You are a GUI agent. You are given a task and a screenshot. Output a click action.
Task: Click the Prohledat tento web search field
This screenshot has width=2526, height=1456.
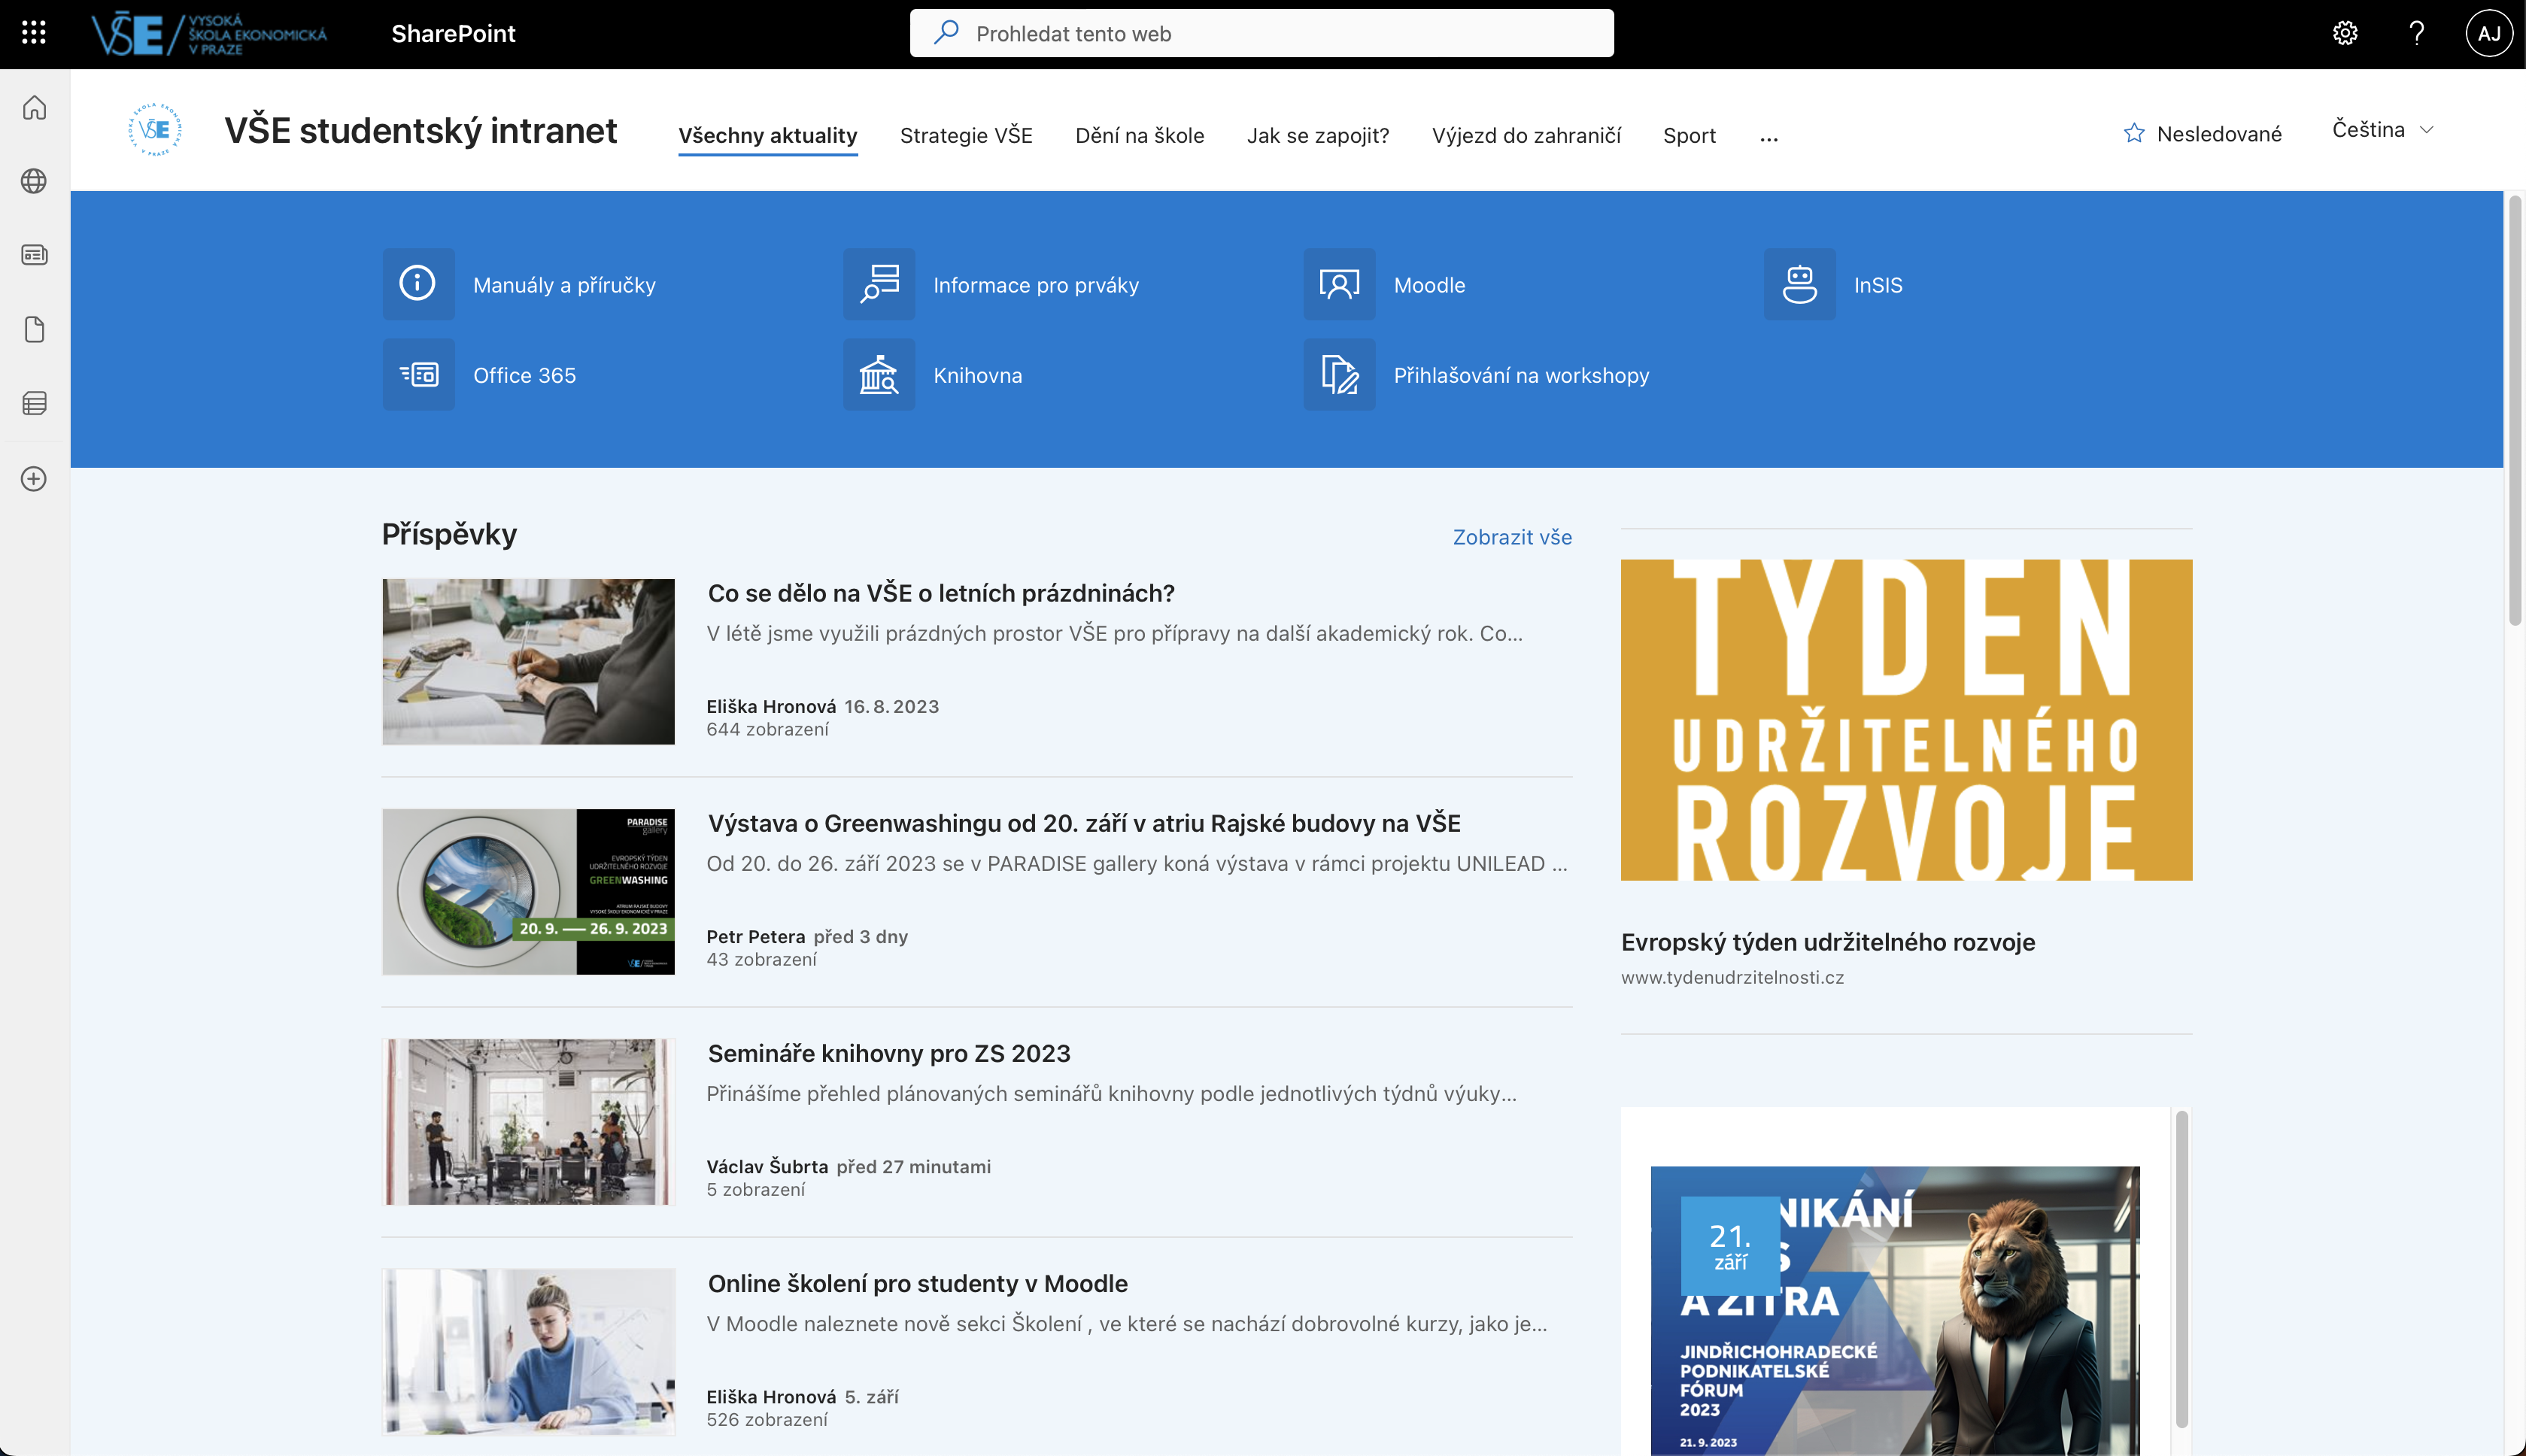tap(1261, 33)
